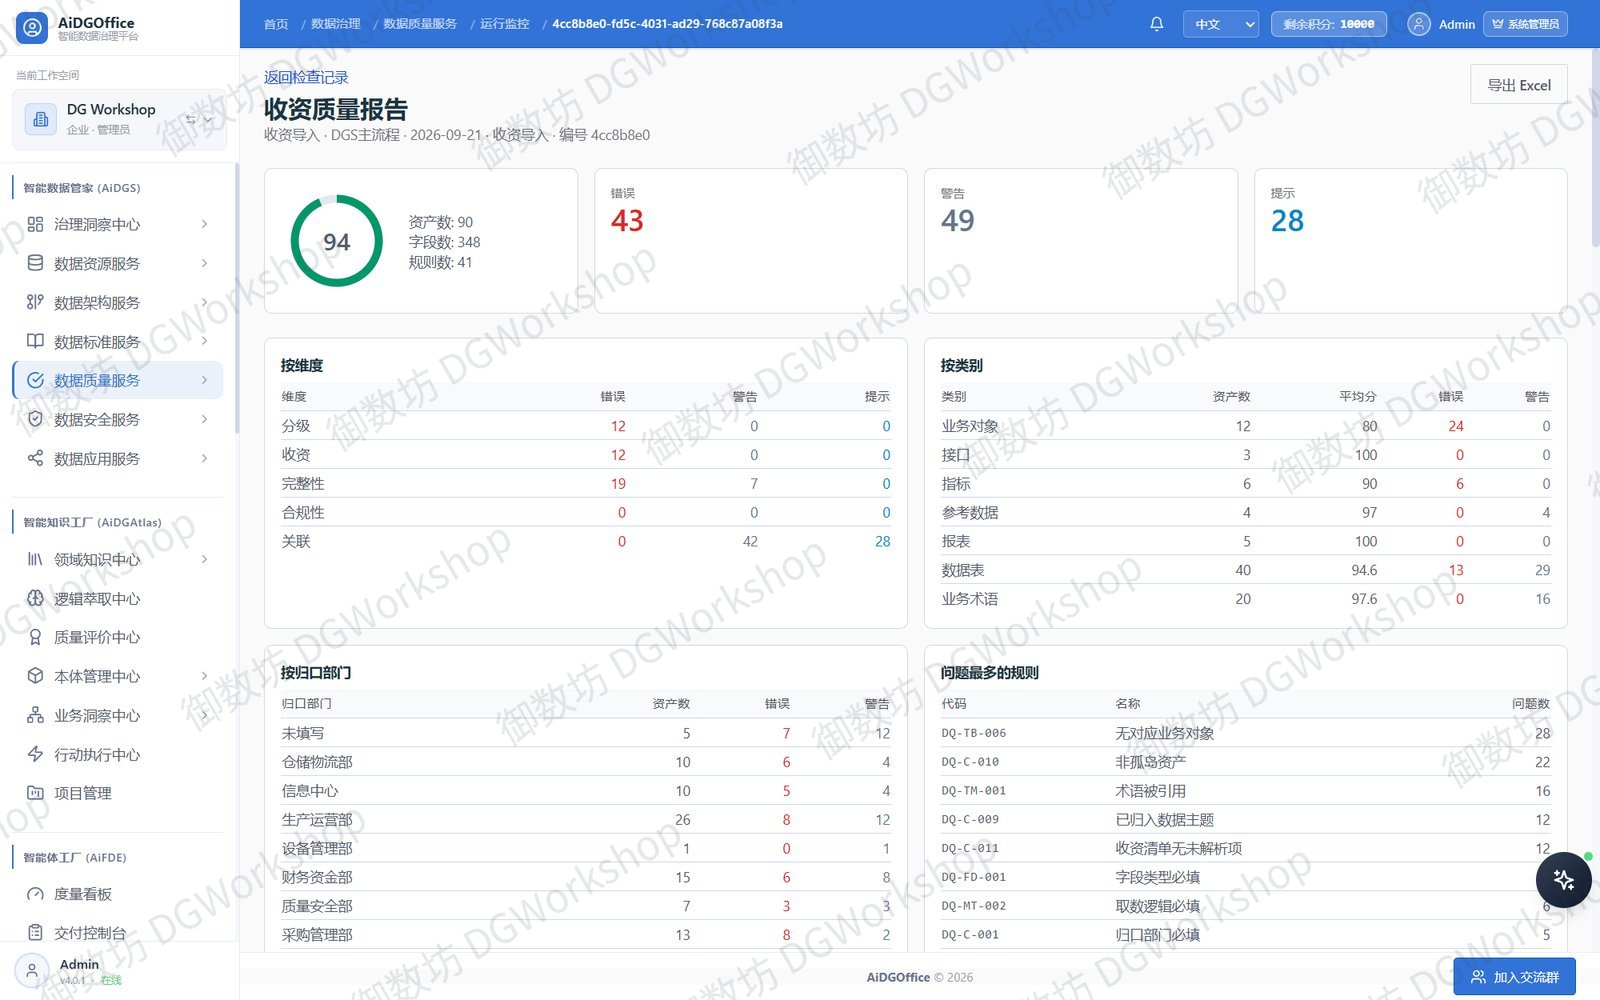Open the notification bell
The width and height of the screenshot is (1600, 1000).
(1156, 24)
